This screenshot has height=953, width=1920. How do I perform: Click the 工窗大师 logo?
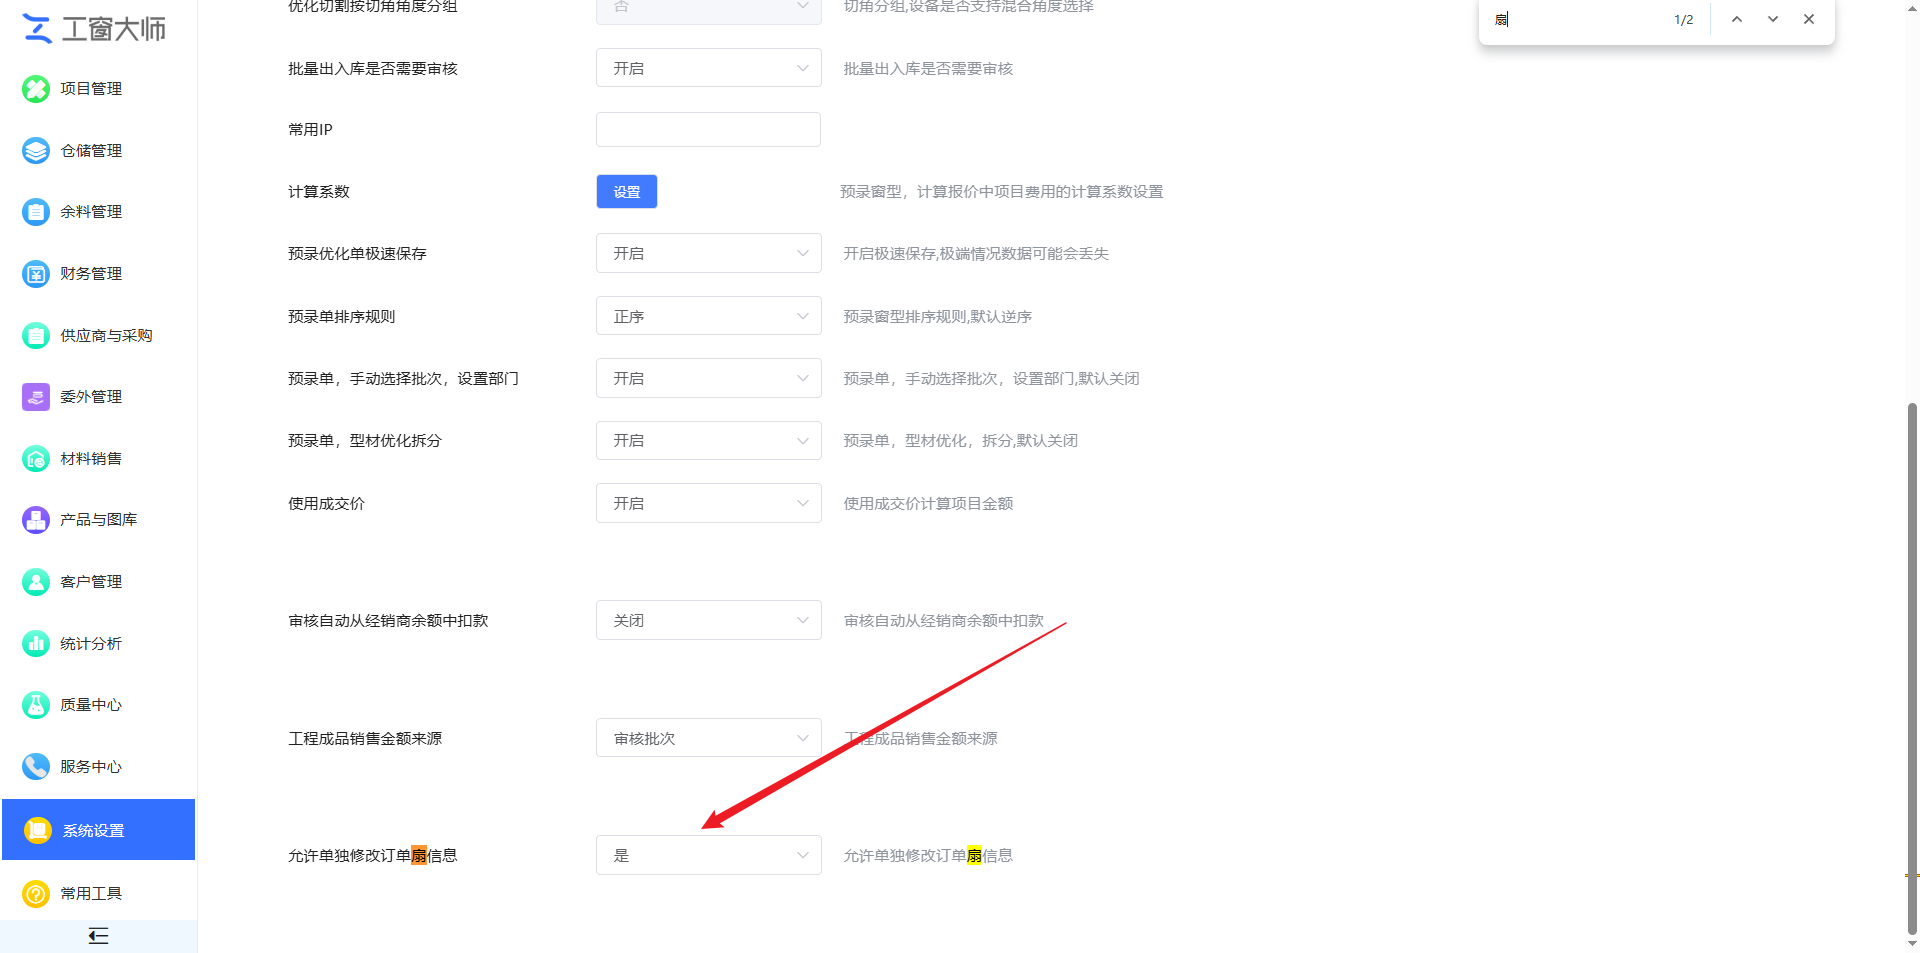[x=94, y=29]
